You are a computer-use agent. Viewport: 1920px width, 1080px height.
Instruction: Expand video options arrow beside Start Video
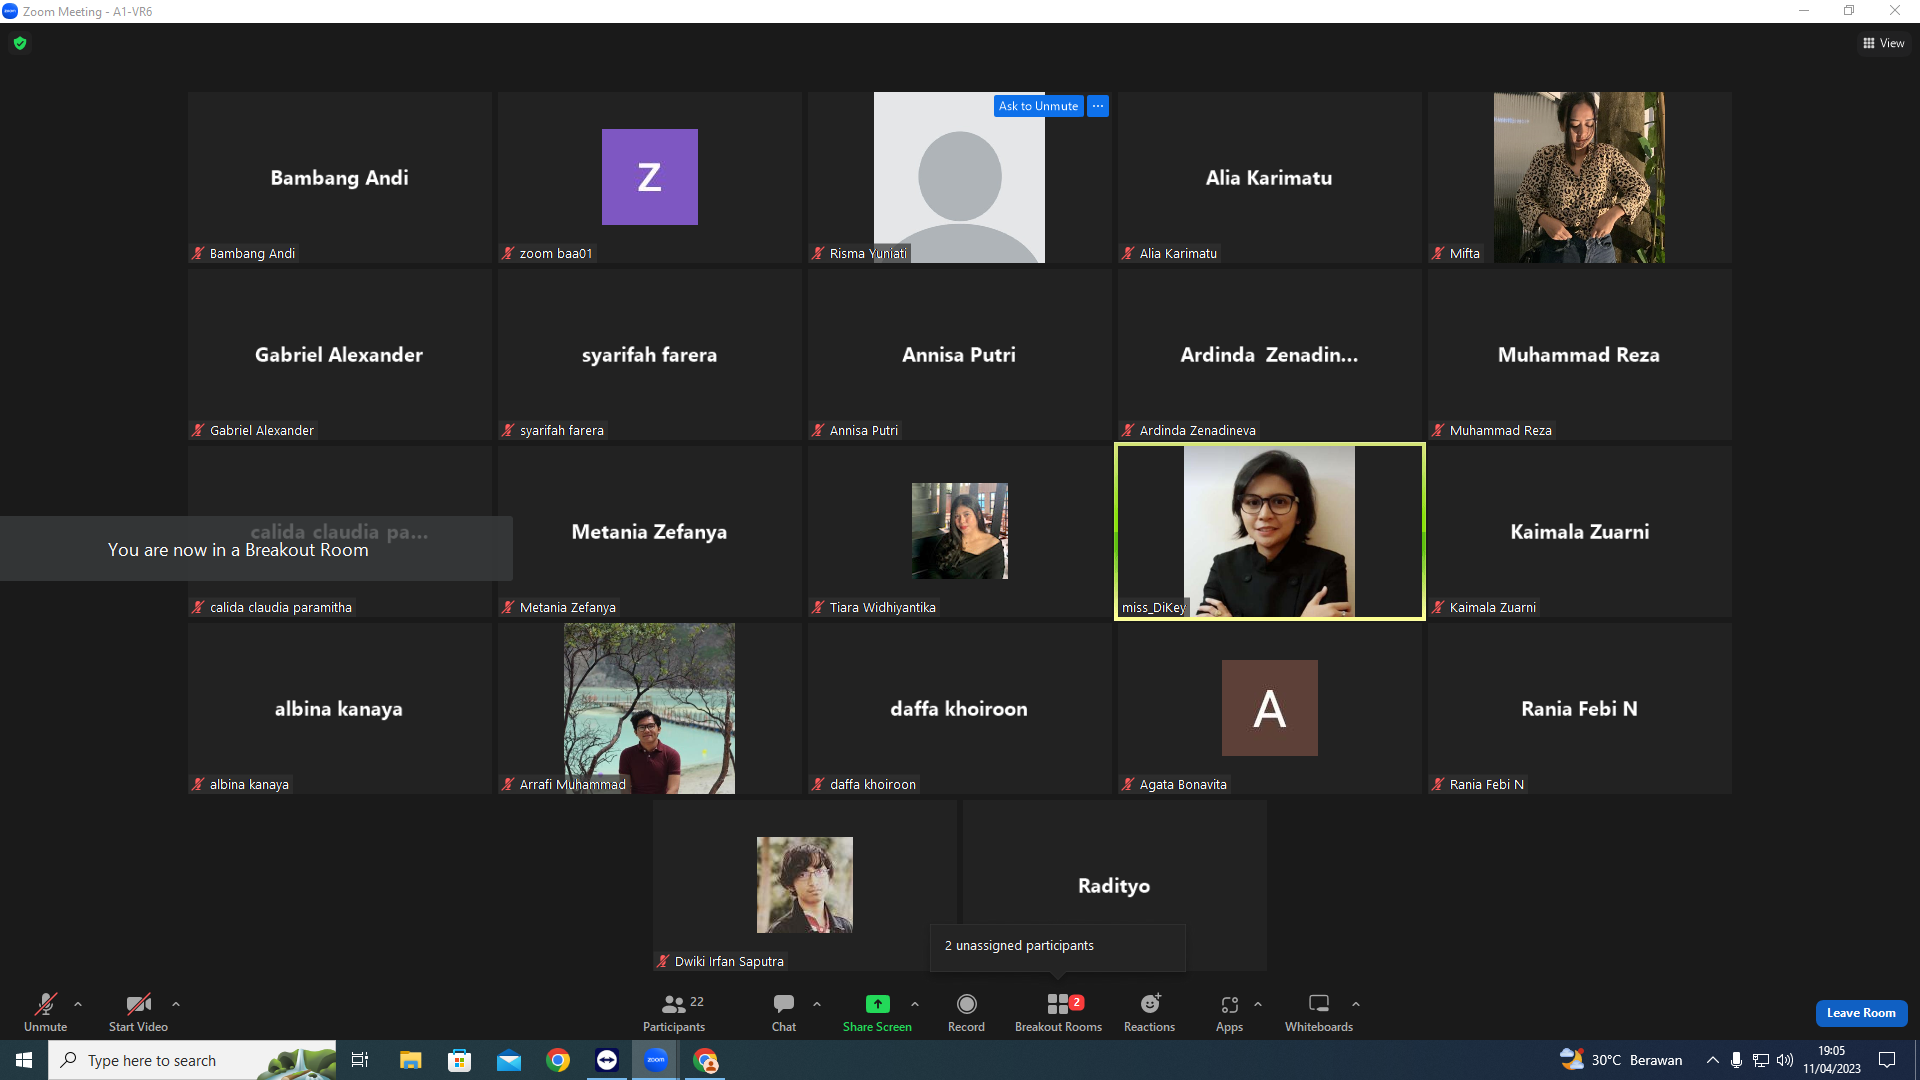tap(176, 1004)
